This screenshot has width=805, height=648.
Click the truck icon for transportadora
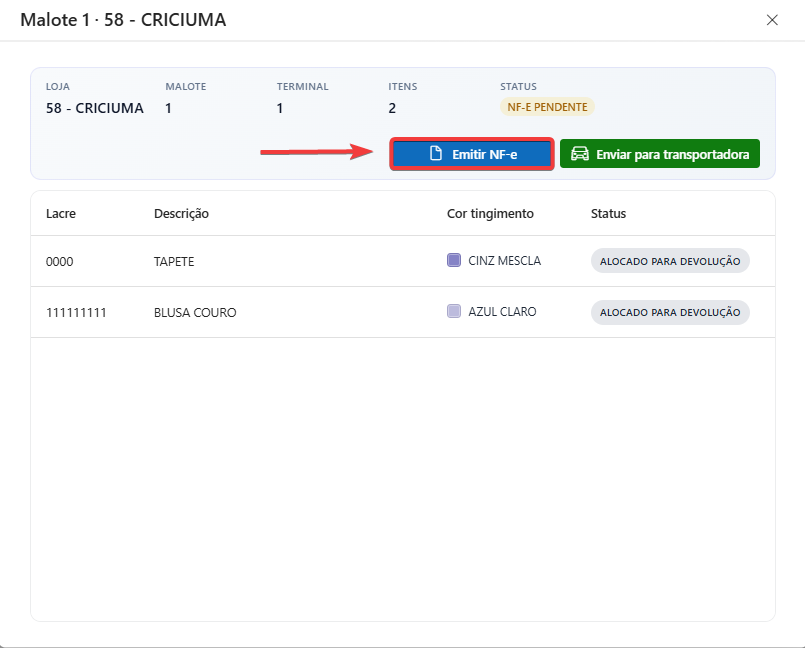point(579,154)
